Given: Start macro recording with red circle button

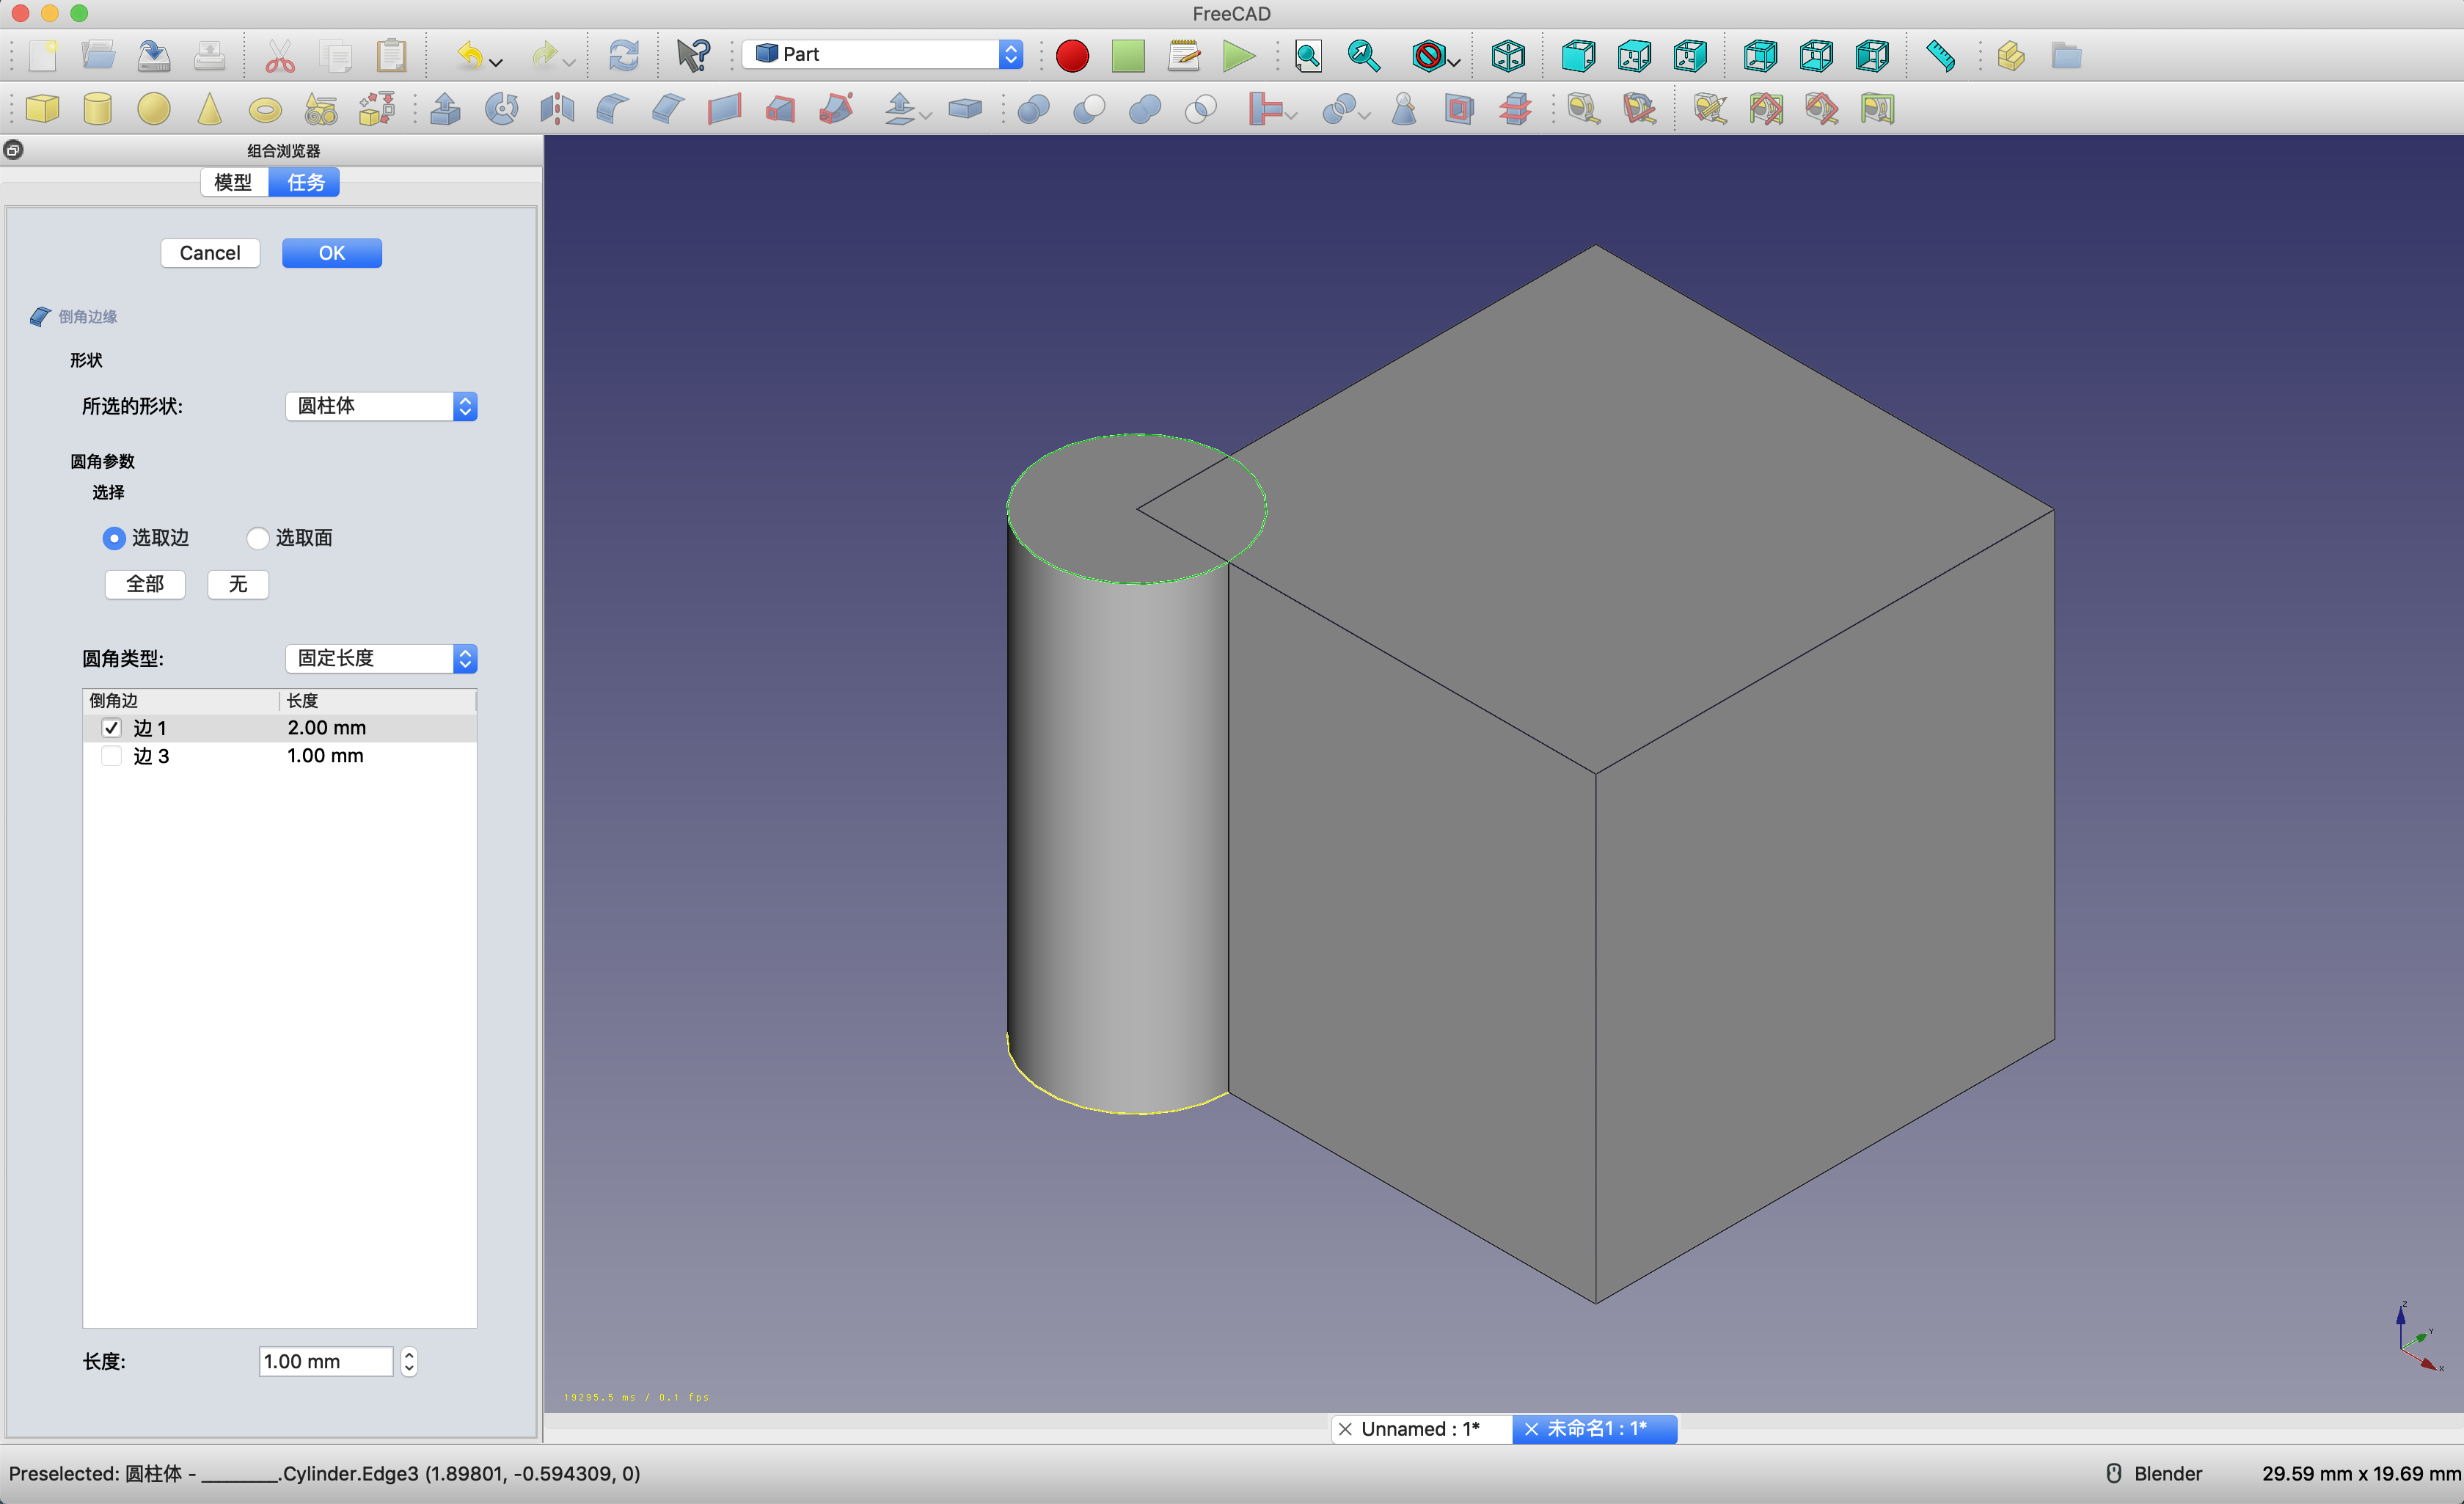Looking at the screenshot, I should pos(1072,56).
